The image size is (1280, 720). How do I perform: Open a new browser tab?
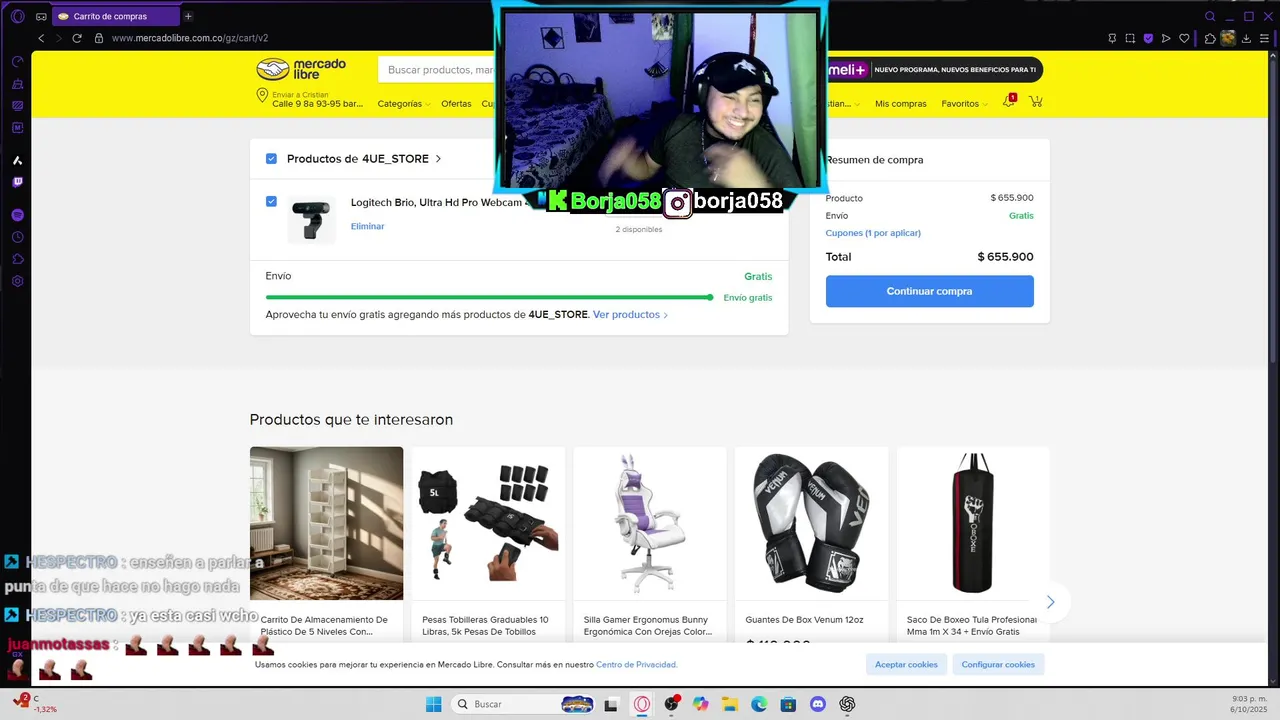click(188, 16)
